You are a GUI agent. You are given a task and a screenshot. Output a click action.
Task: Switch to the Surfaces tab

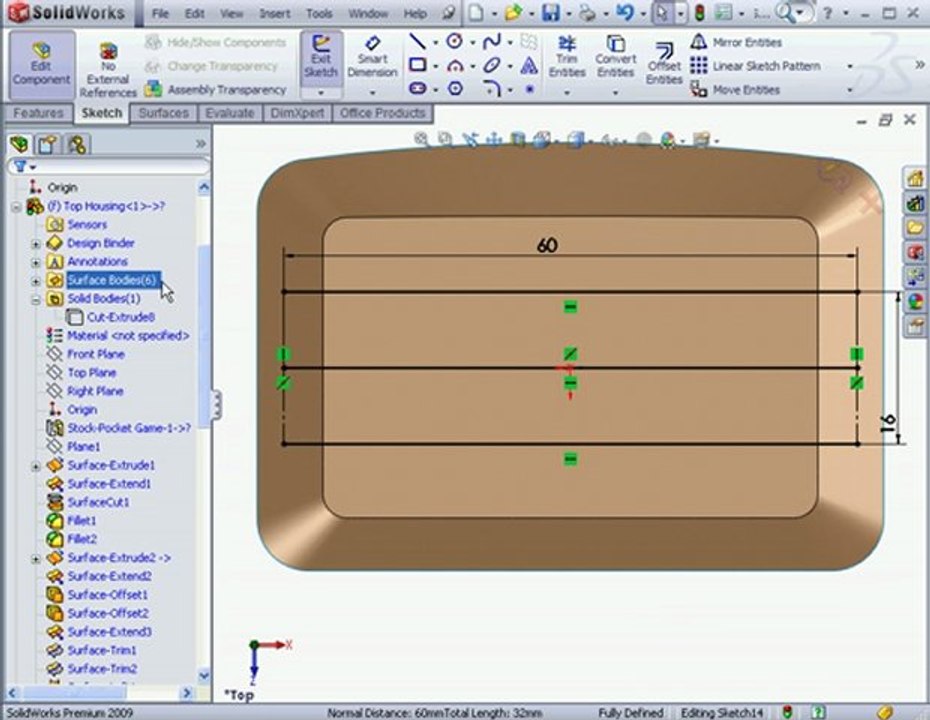(x=163, y=113)
